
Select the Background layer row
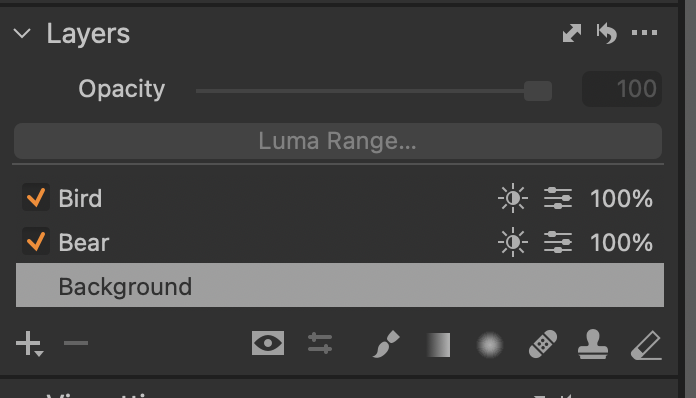[340, 285]
